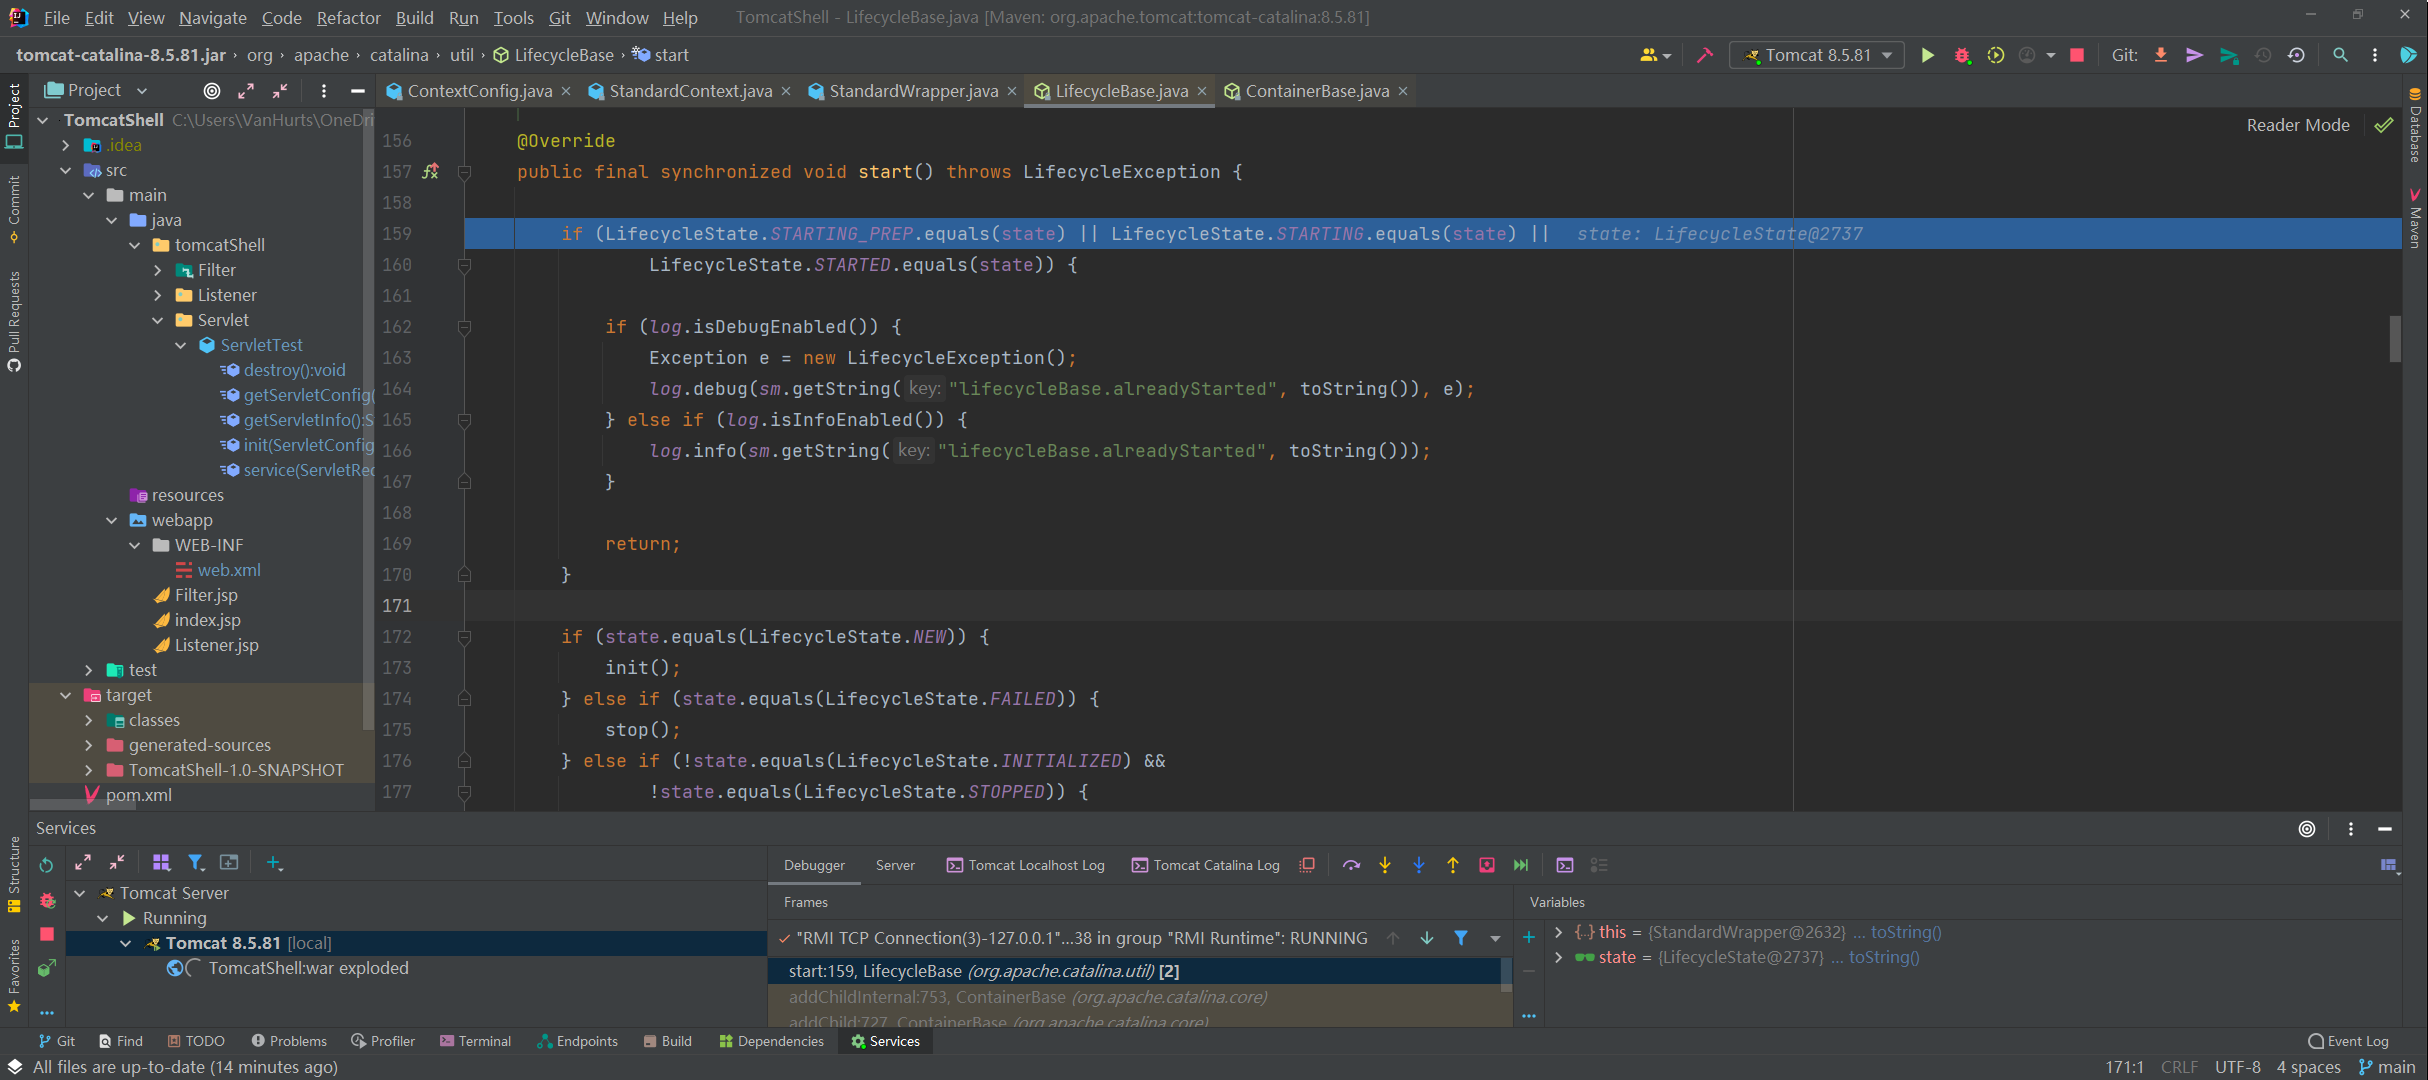This screenshot has height=1080, width=2428.
Task: Enable Reader Mode in the editor
Action: click(2297, 124)
